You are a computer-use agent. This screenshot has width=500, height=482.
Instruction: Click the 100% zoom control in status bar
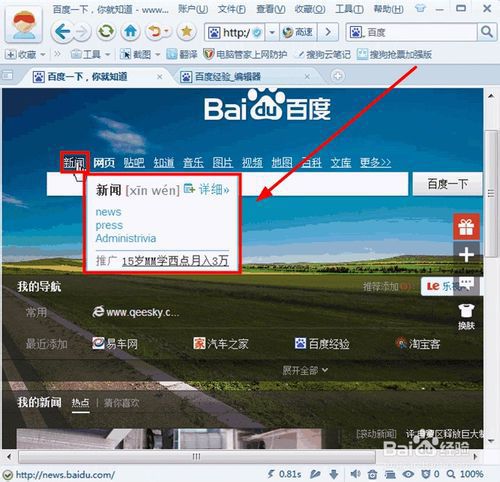coord(465,474)
